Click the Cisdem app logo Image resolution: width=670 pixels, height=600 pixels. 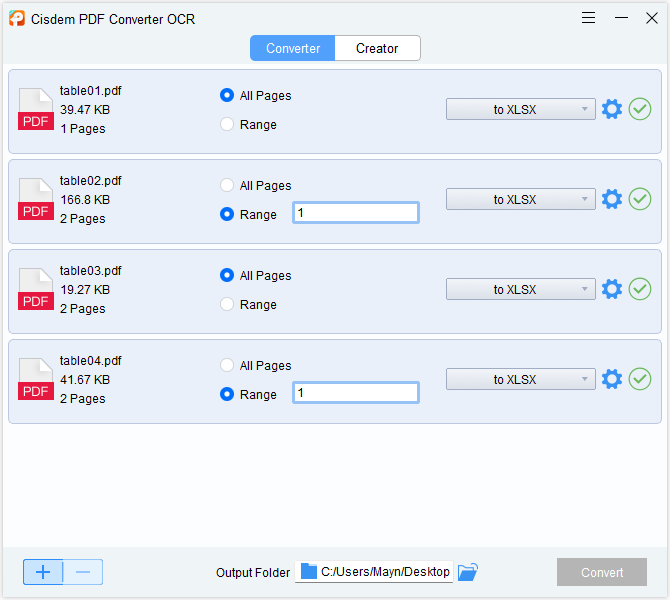pos(17,18)
